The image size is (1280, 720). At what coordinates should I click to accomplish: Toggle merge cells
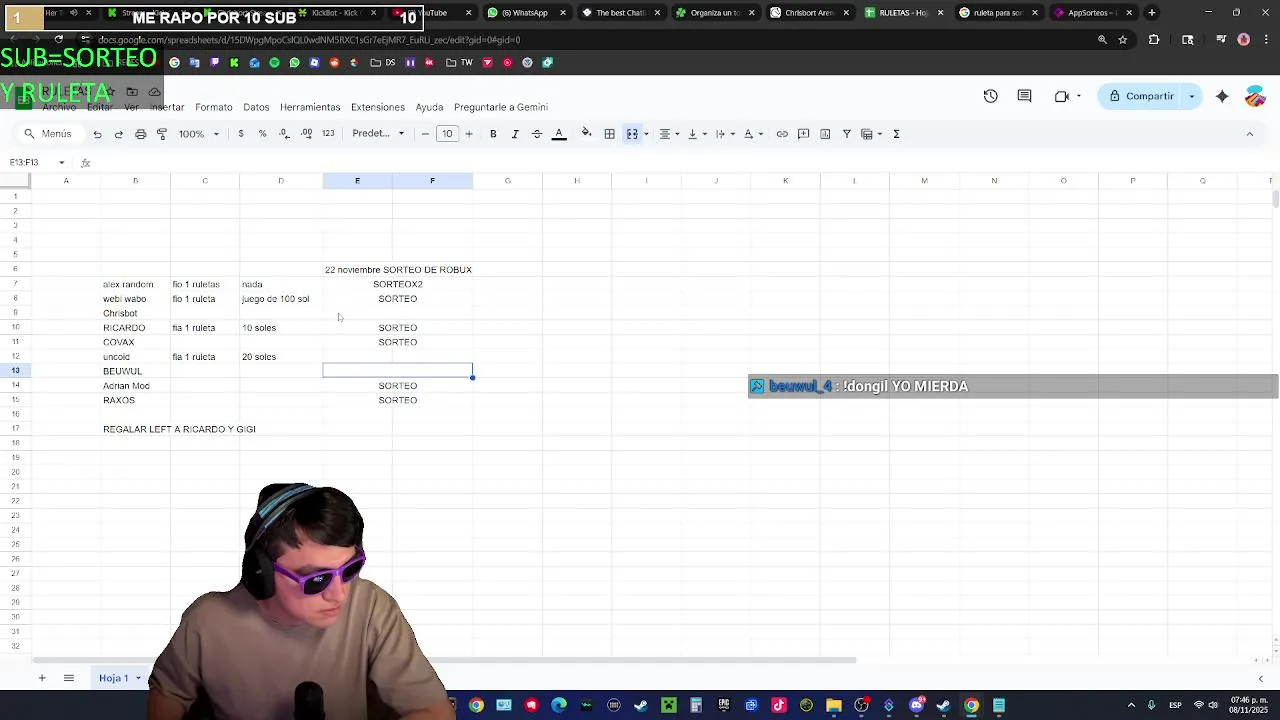pos(632,134)
